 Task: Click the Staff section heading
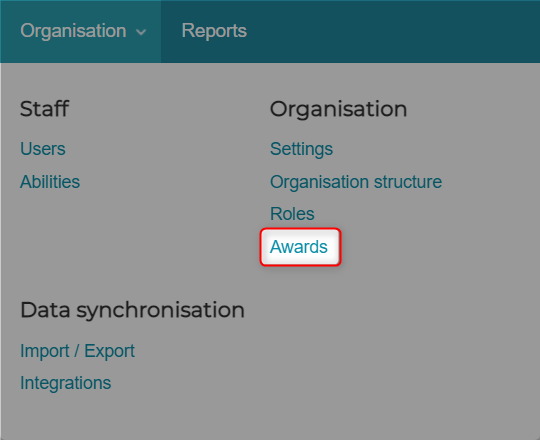coord(44,109)
